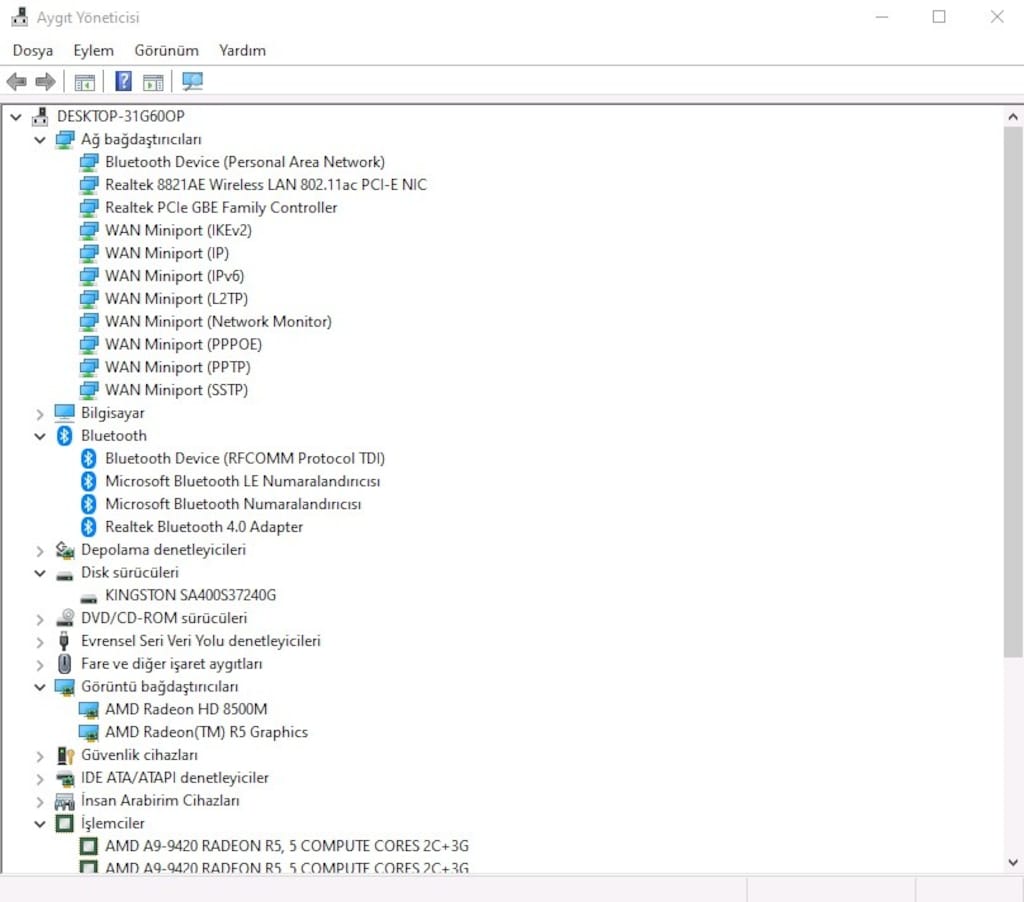Viewport: 1024px width, 902px height.
Task: Select Microsoft Bluetooth LE Numaralandırıcısı
Action: 242,481
